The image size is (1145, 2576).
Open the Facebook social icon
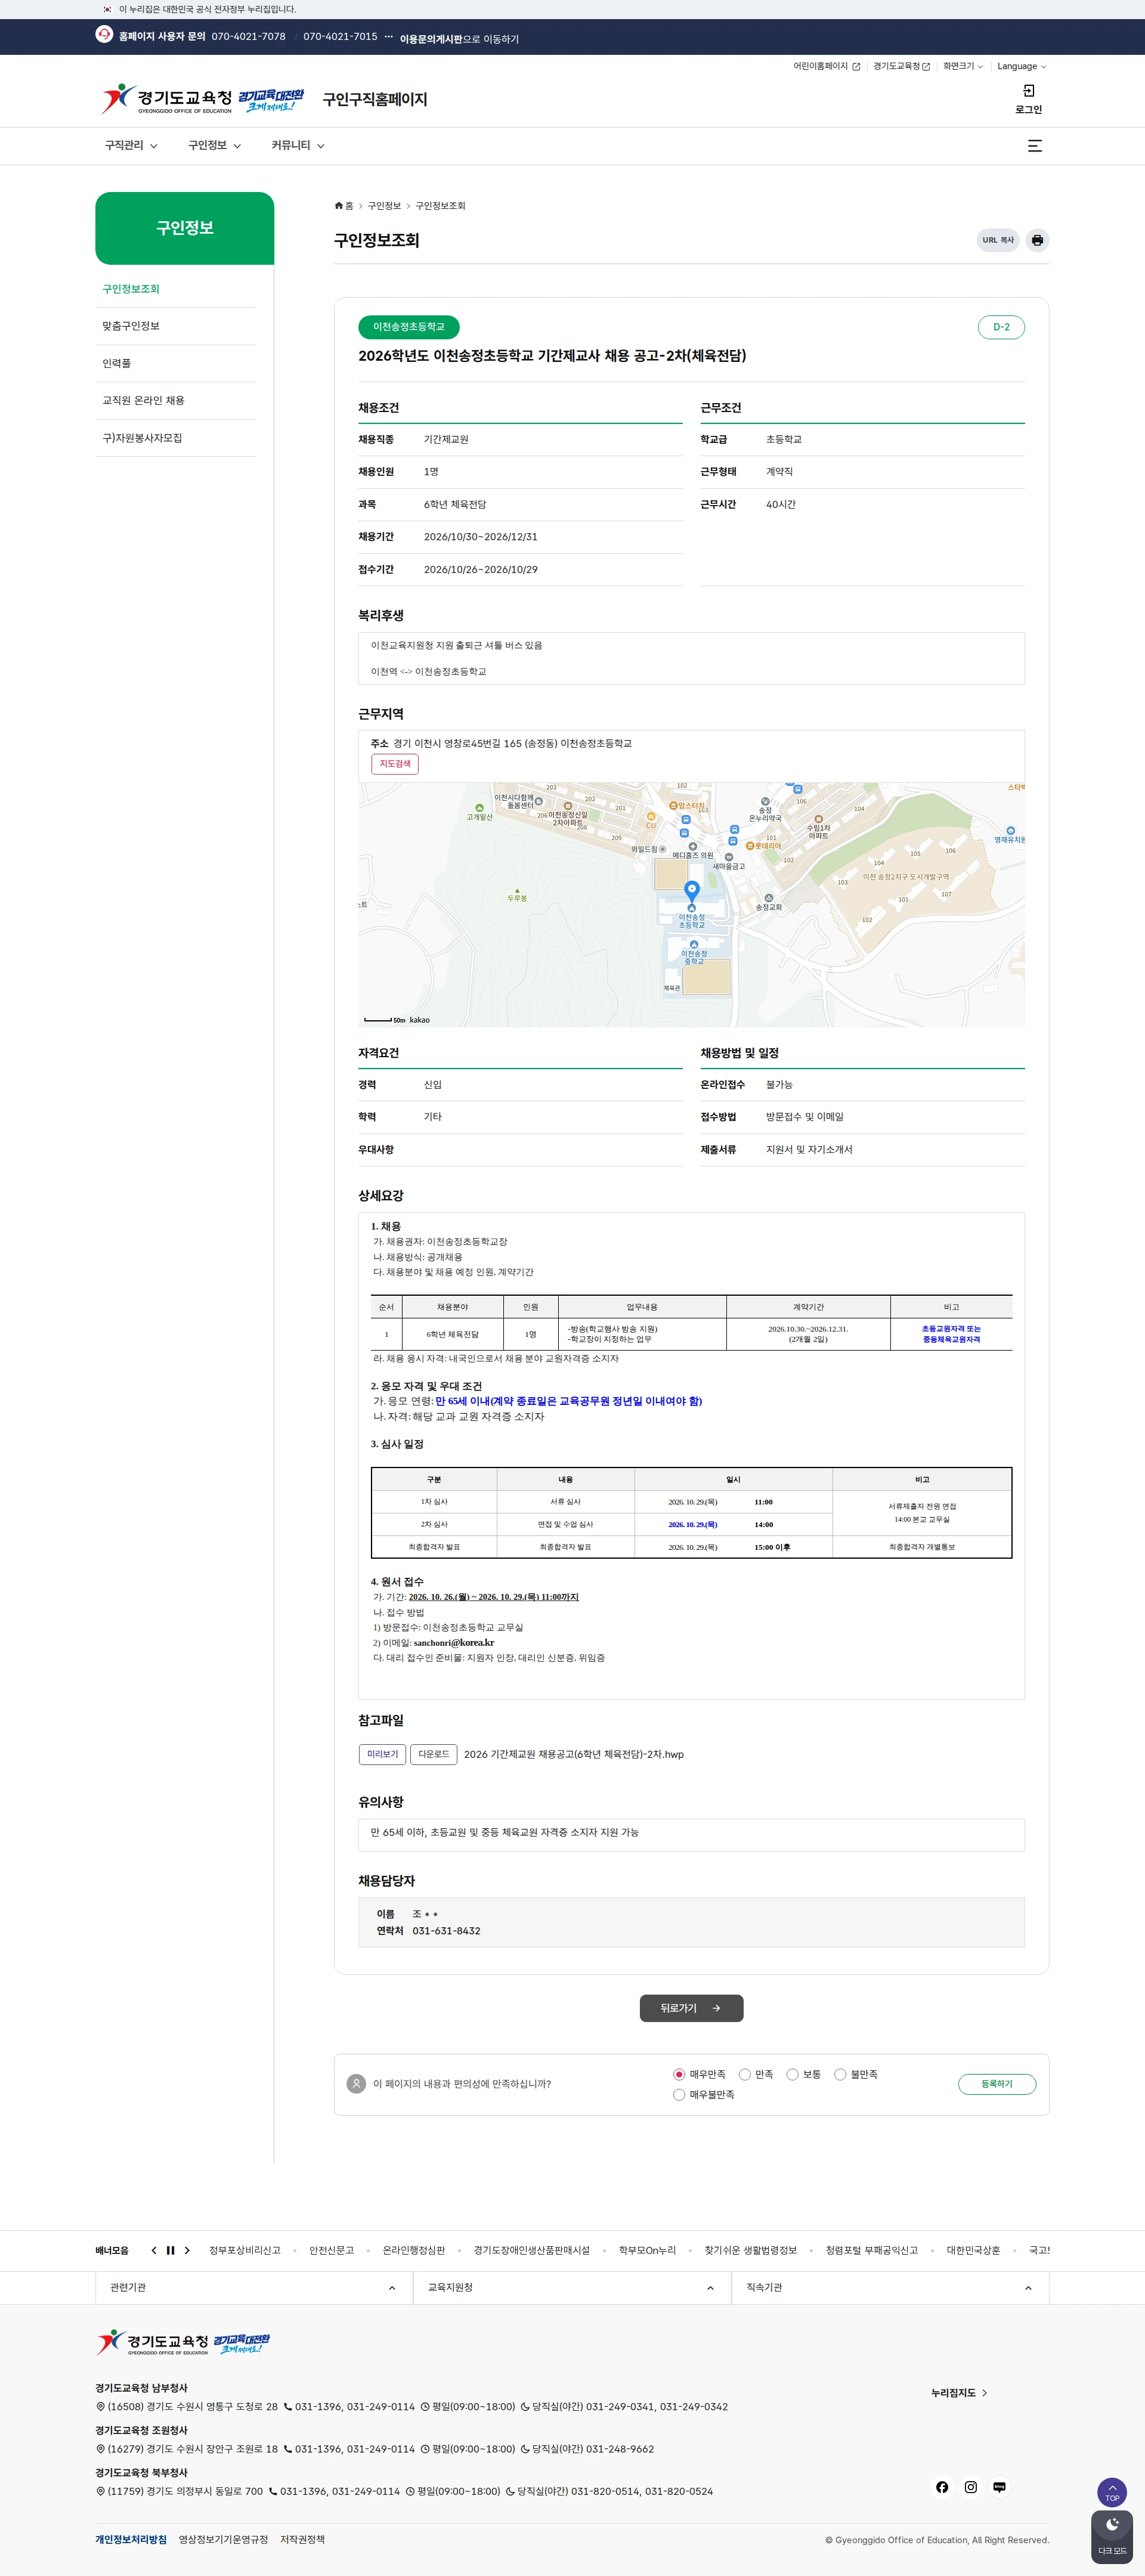942,2487
